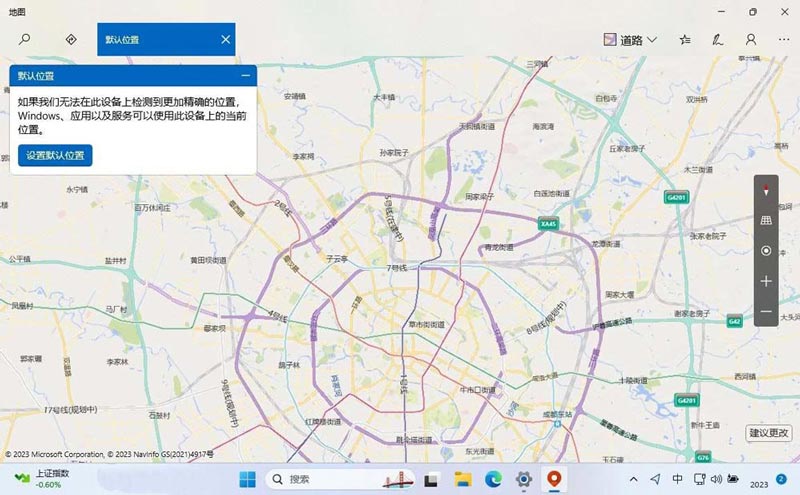Screen dimensions: 800x495
Task: Open the Windows Start menu
Action: pyautogui.click(x=247, y=479)
